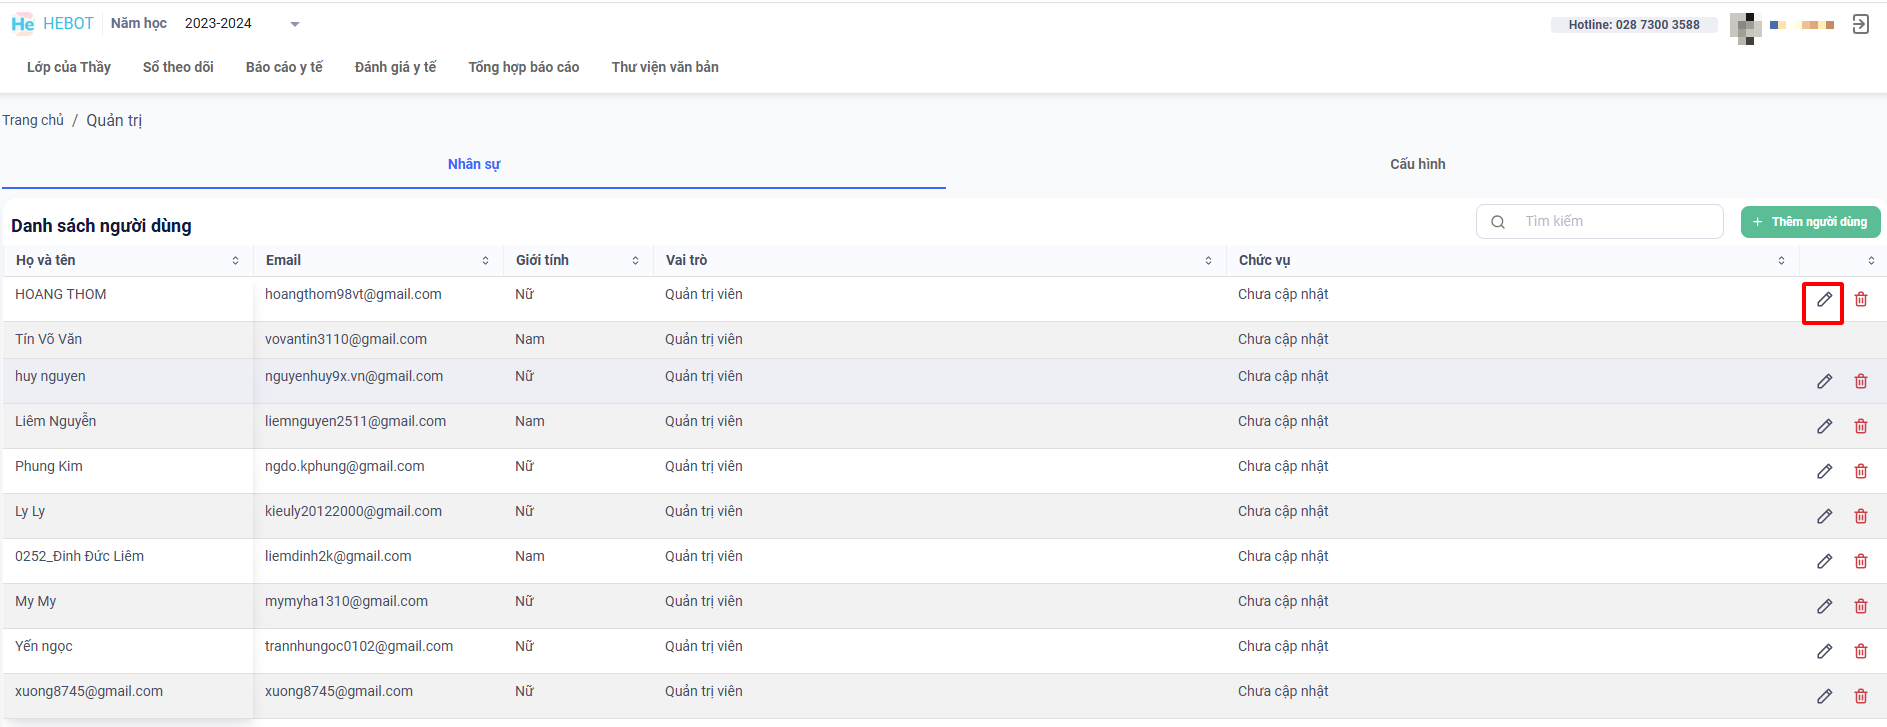
Task: Delete the Yến ngọc user
Action: click(x=1860, y=651)
